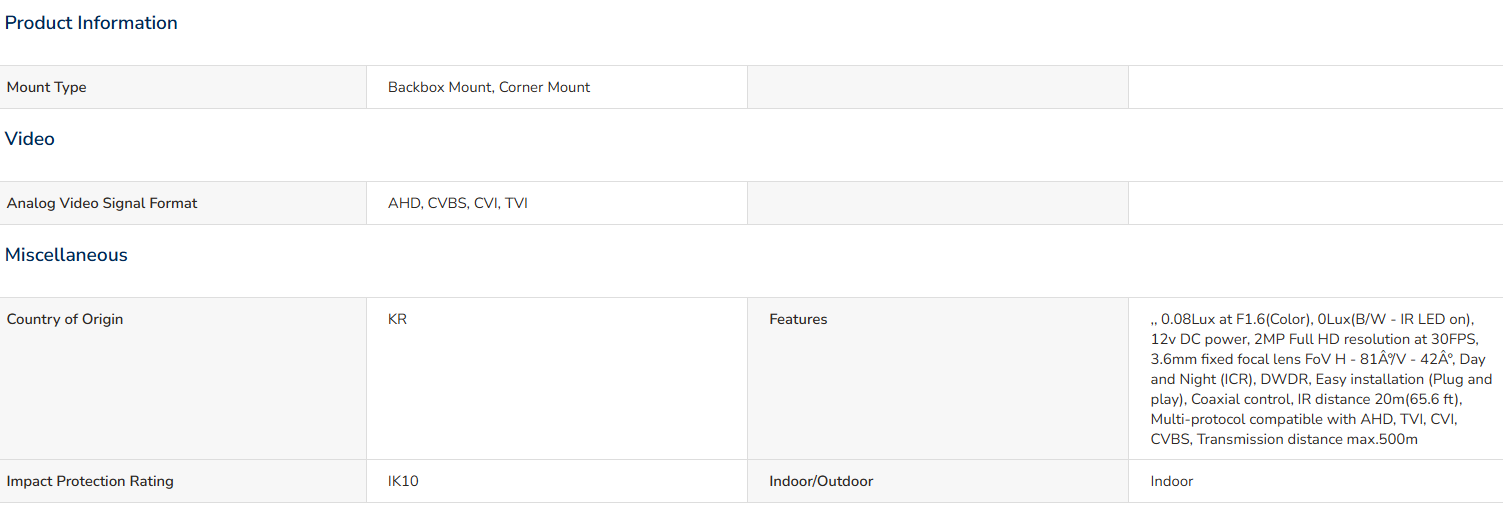Click the features description text starting 0.08Lux
This screenshot has width=1503, height=516.
tap(1321, 379)
